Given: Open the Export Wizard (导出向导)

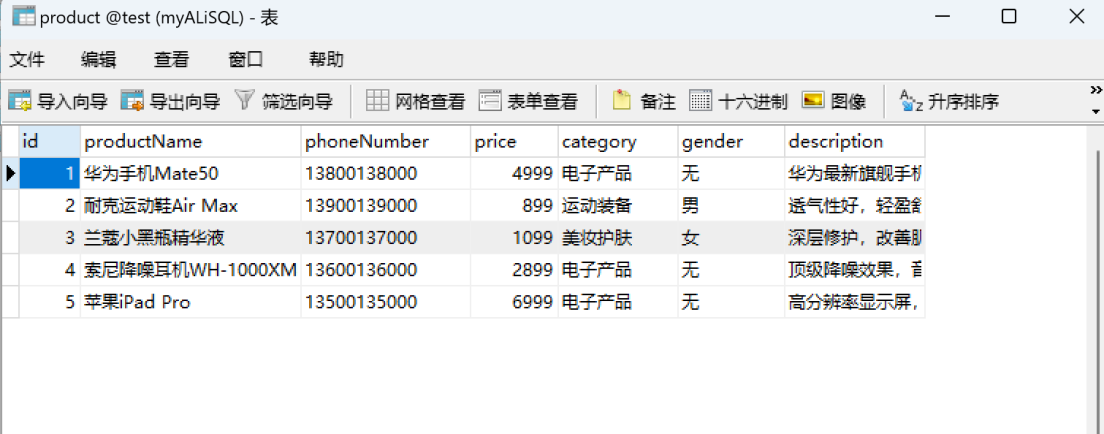Looking at the screenshot, I should [x=170, y=102].
